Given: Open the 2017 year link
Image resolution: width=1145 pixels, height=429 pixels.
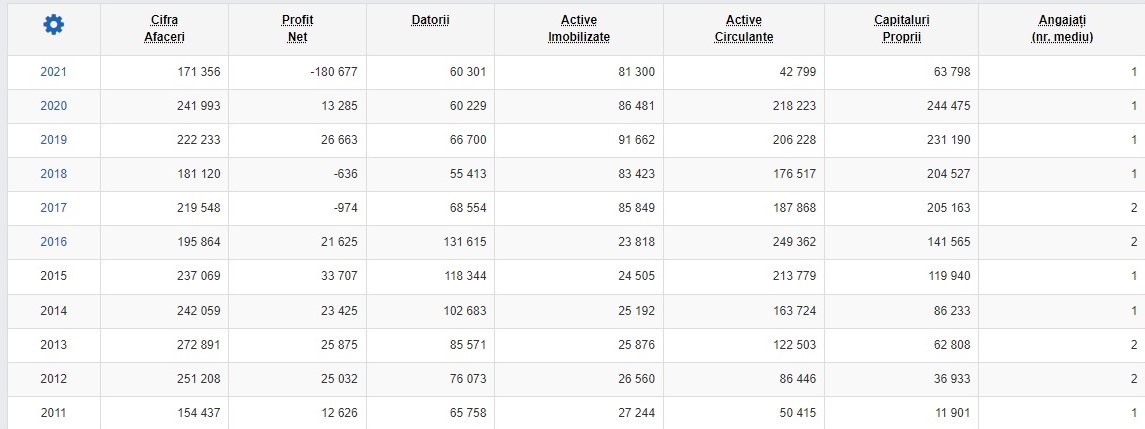Looking at the screenshot, I should (53, 208).
